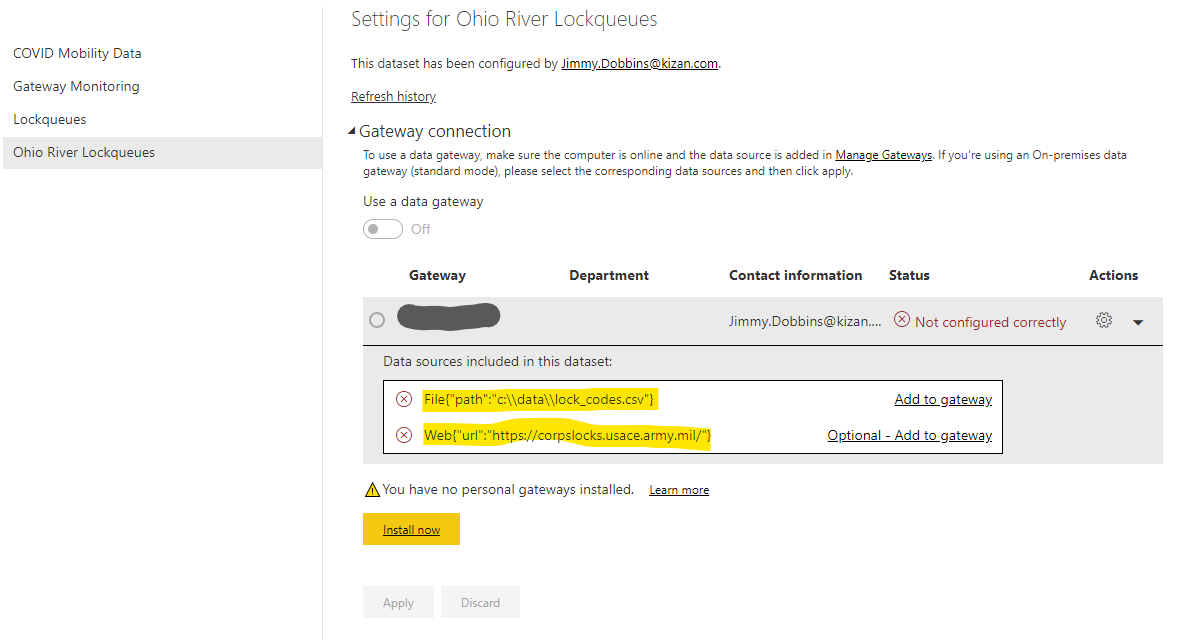This screenshot has height=640, width=1181.
Task: Open the Refresh history link
Action: click(393, 97)
